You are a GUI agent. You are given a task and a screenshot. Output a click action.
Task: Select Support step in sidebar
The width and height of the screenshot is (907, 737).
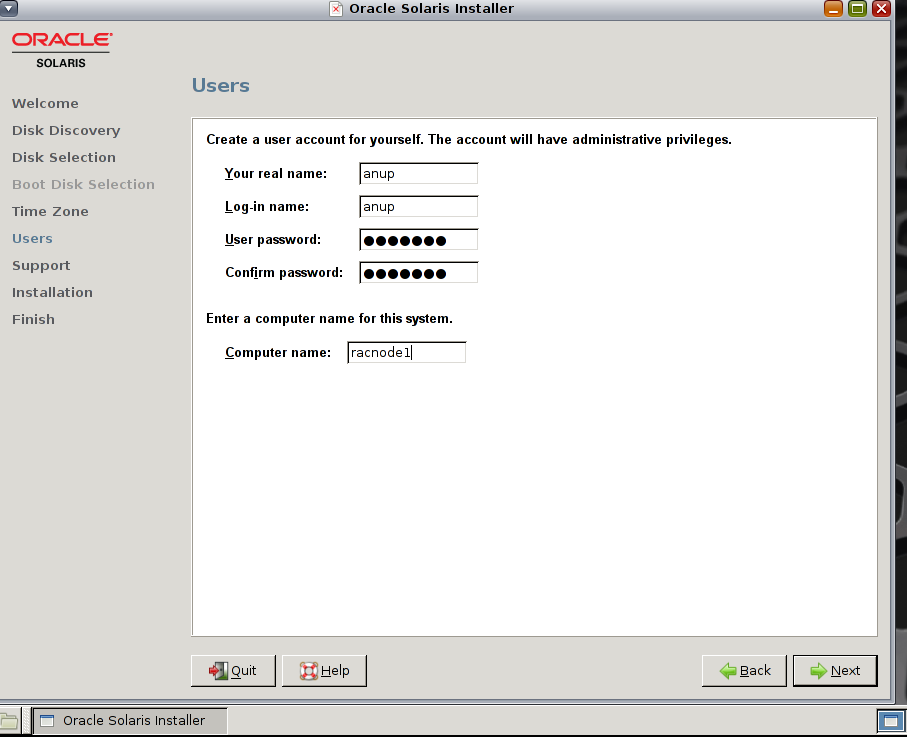point(41,266)
